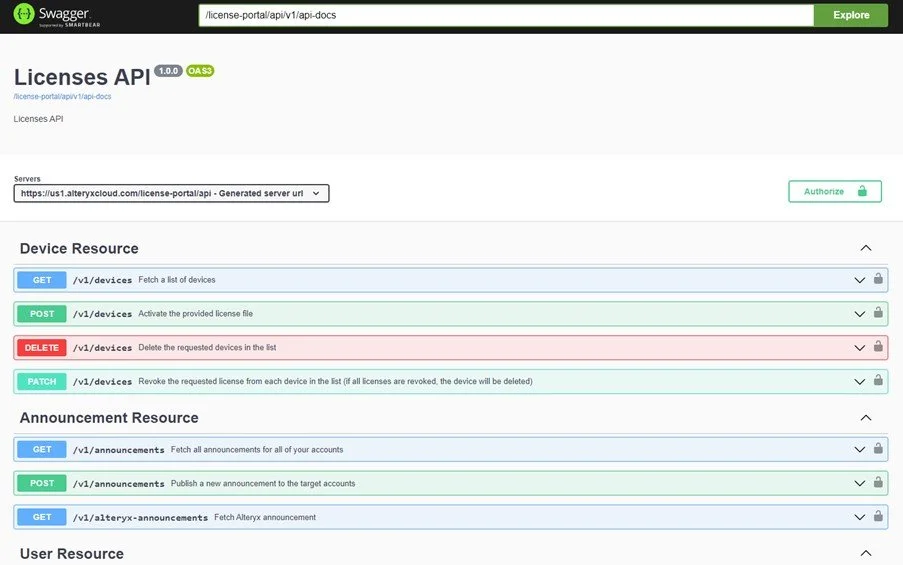
Task: Click the Swagger logo icon
Action: click(x=24, y=13)
